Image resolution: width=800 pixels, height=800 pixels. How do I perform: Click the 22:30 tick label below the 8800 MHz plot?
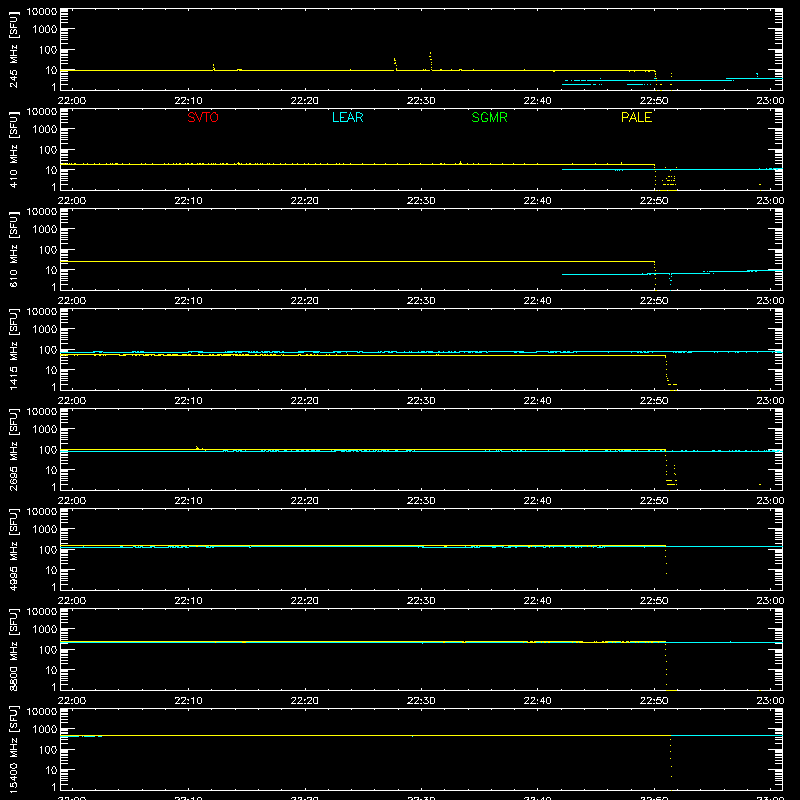pos(421,701)
